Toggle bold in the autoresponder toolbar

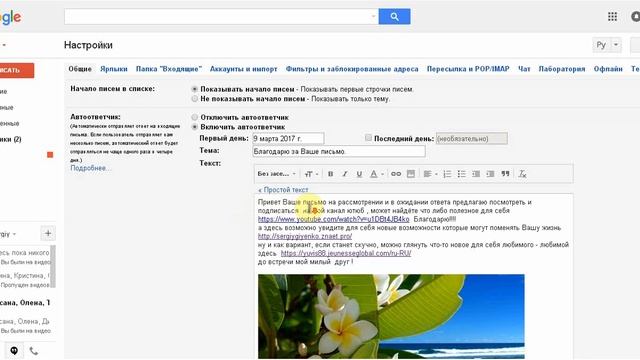pyautogui.click(x=331, y=174)
